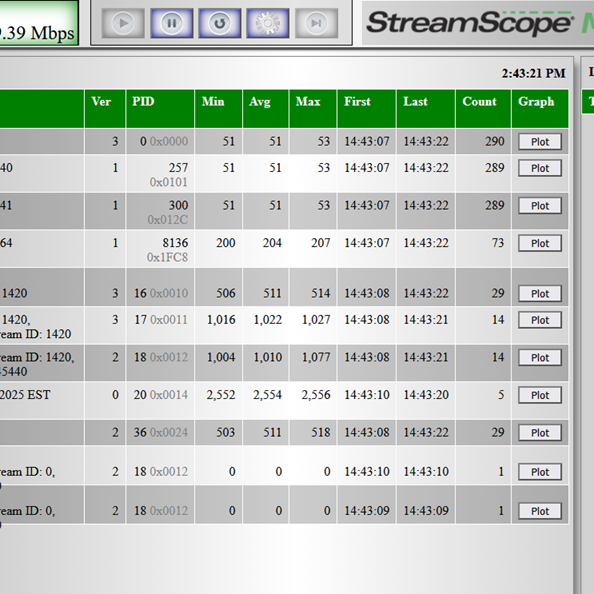Click the Min value 506
Screen dimensions: 594x594
click(x=225, y=293)
